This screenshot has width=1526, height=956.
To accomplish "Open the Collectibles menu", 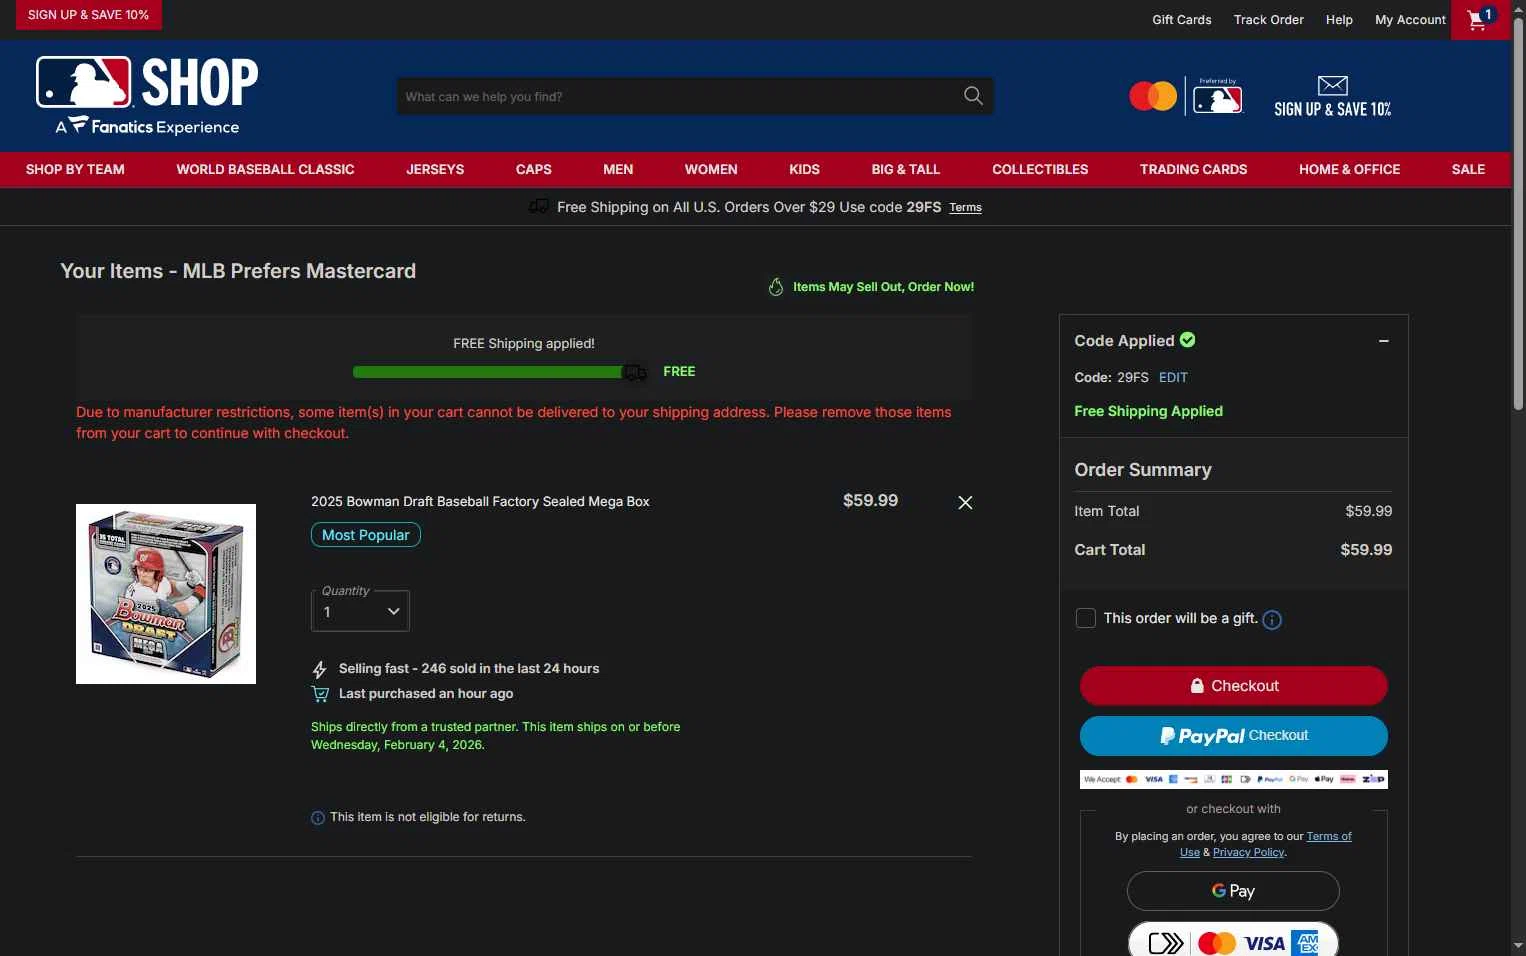I will (1040, 169).
